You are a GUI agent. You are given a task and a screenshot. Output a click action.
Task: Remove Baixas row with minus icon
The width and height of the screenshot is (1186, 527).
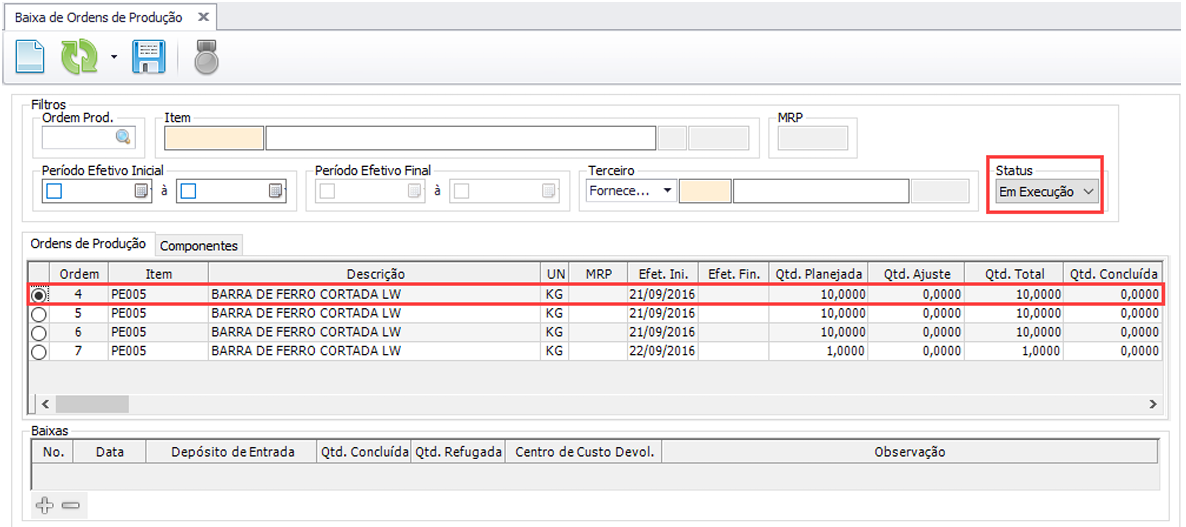tap(70, 506)
